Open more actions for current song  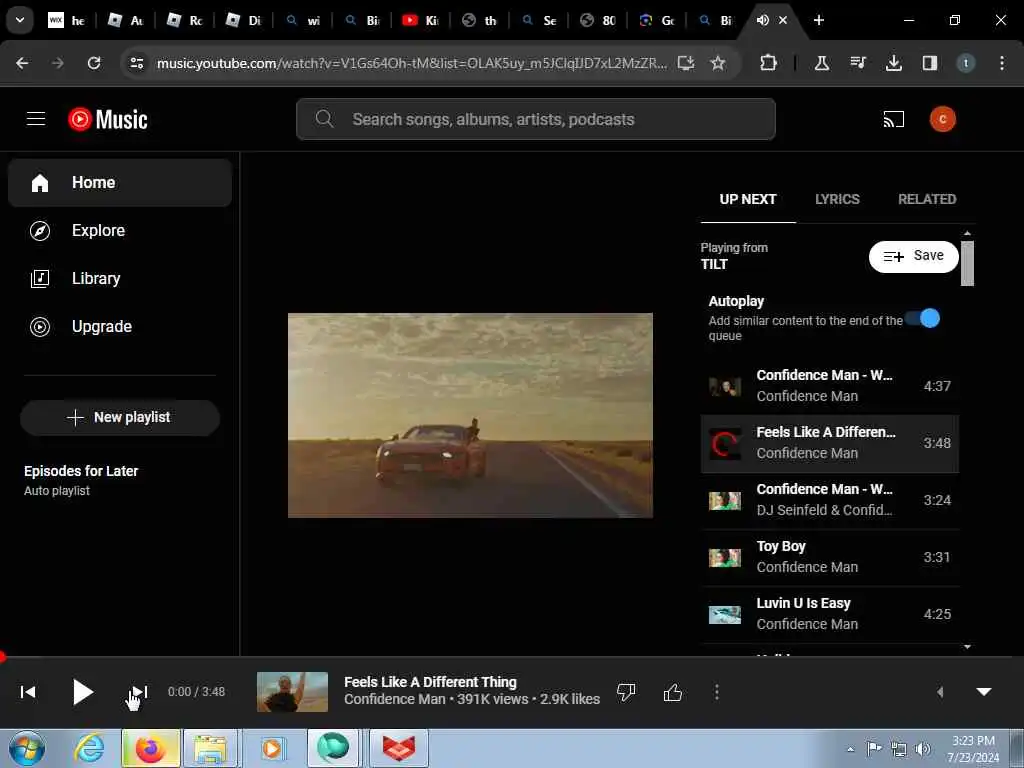(716, 692)
